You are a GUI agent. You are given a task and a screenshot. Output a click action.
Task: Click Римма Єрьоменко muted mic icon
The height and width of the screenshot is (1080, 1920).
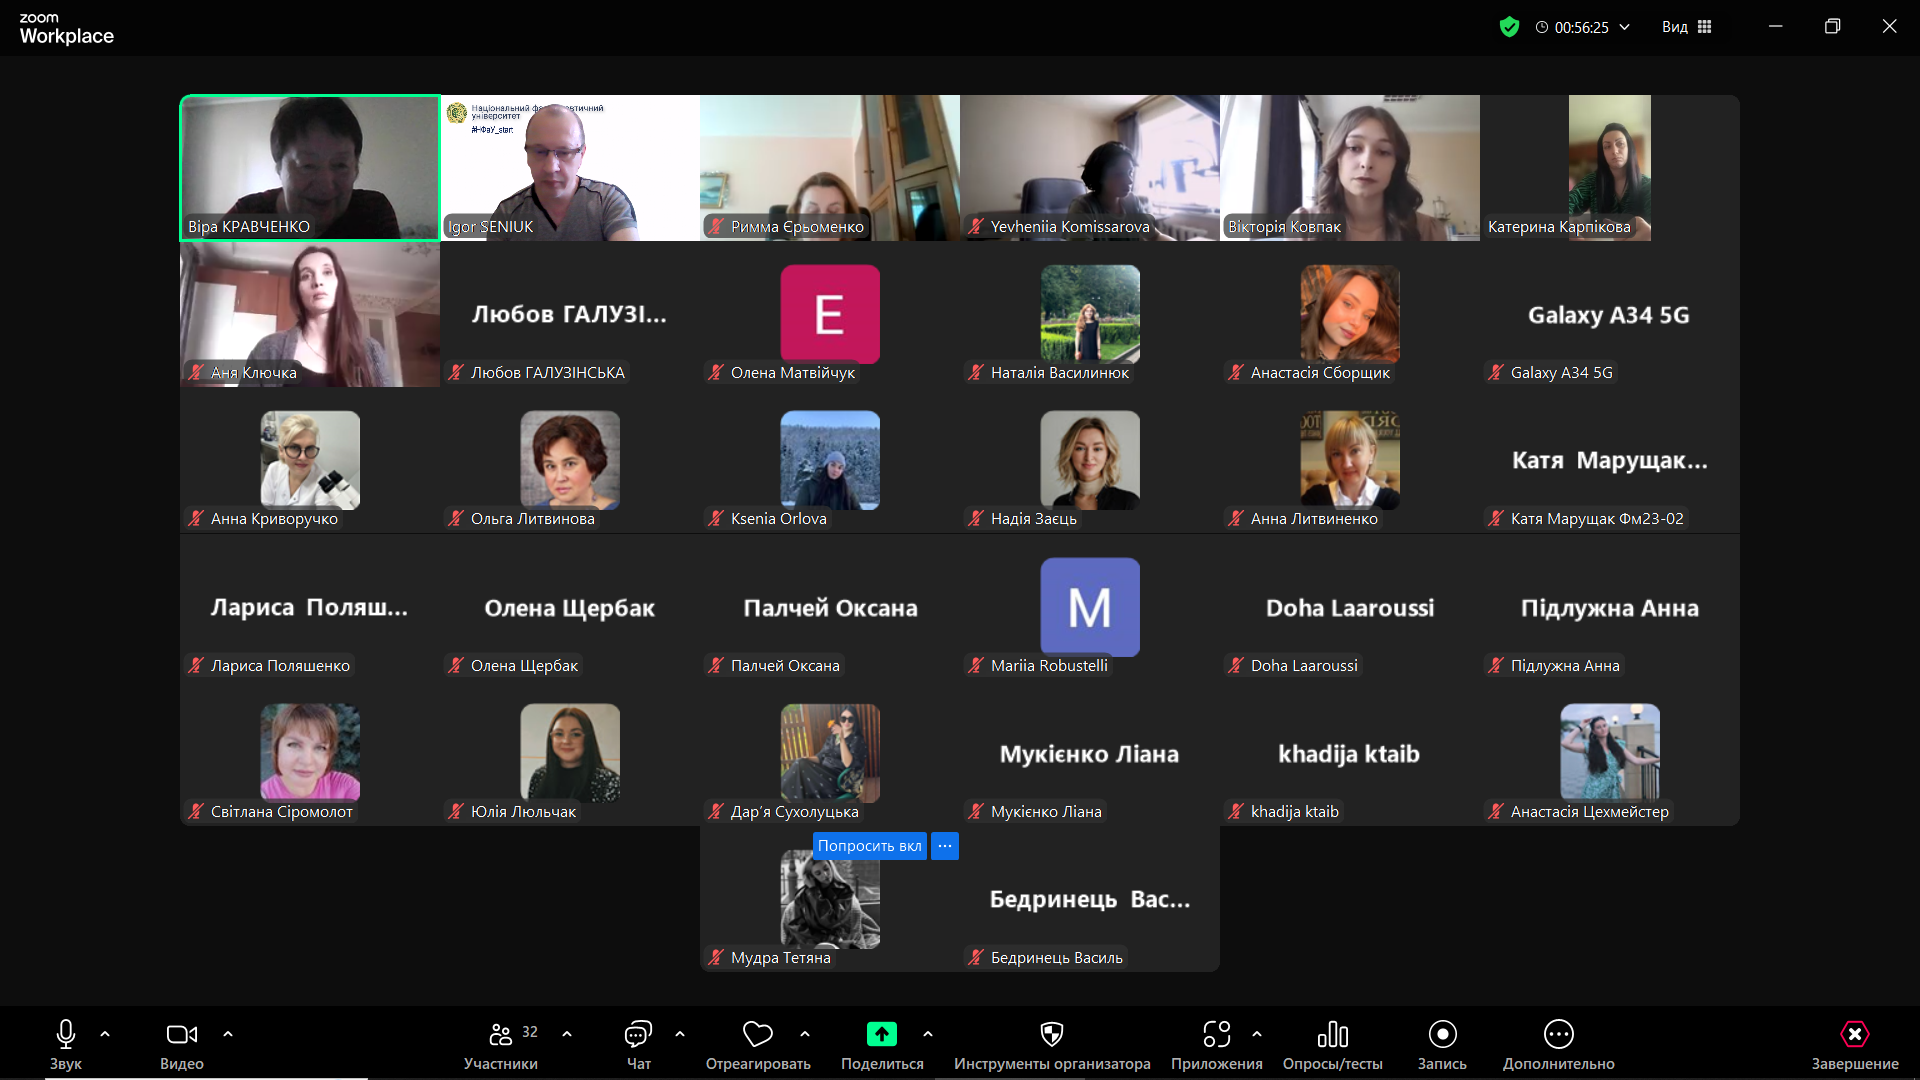[x=716, y=227]
